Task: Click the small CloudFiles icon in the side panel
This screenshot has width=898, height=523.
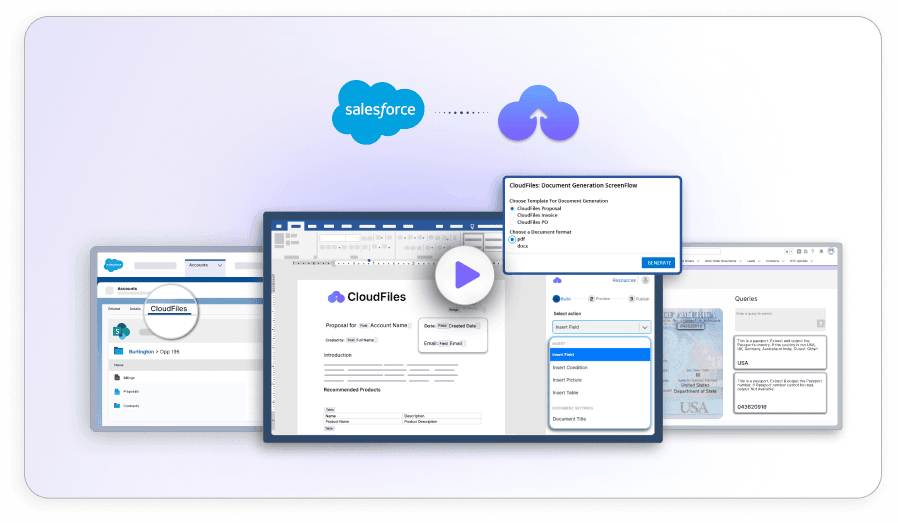Action: 557,280
